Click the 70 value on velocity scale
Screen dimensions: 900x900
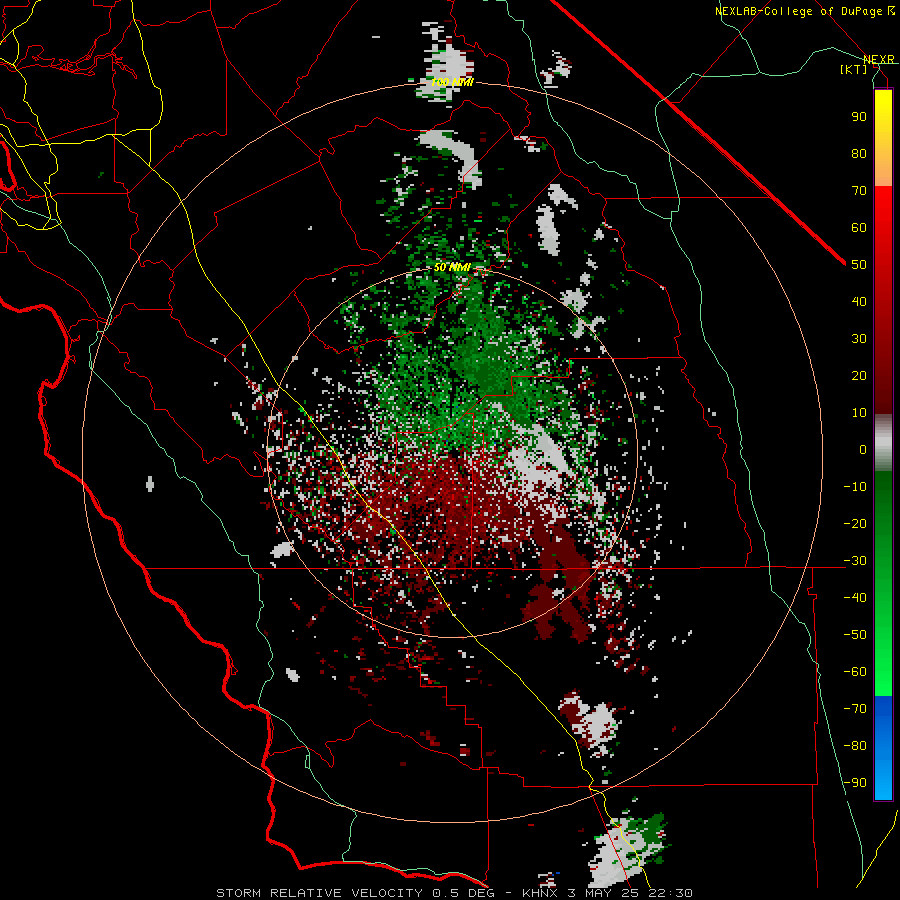(859, 191)
